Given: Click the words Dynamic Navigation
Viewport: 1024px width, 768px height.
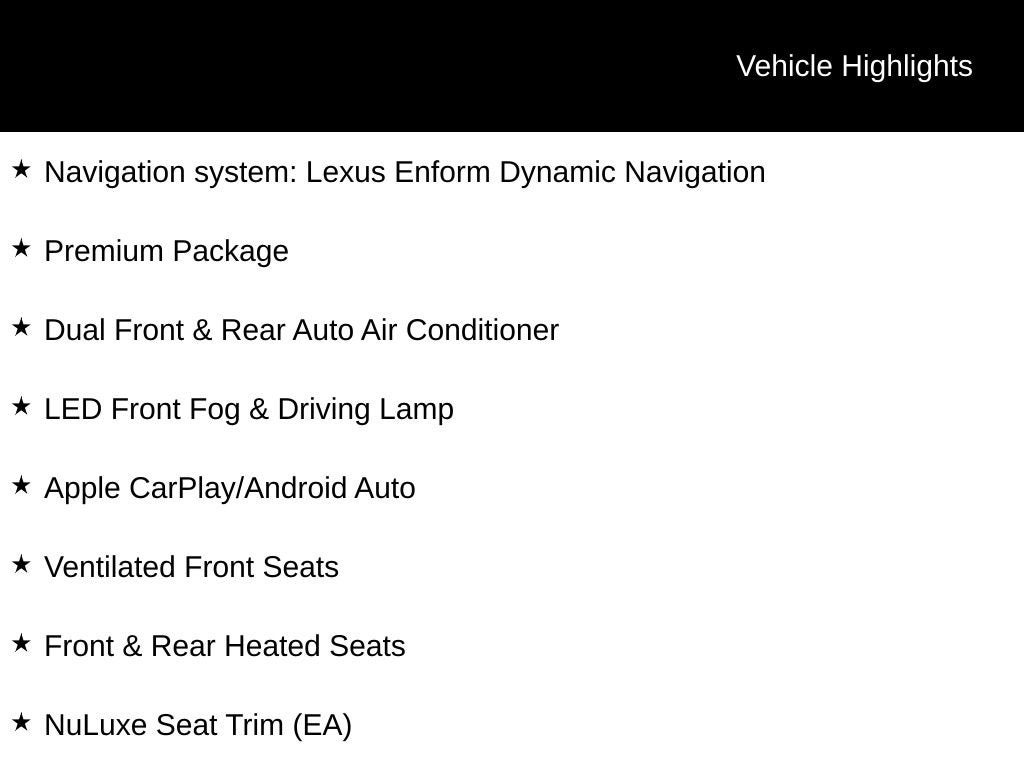Looking at the screenshot, I should tap(632, 173).
